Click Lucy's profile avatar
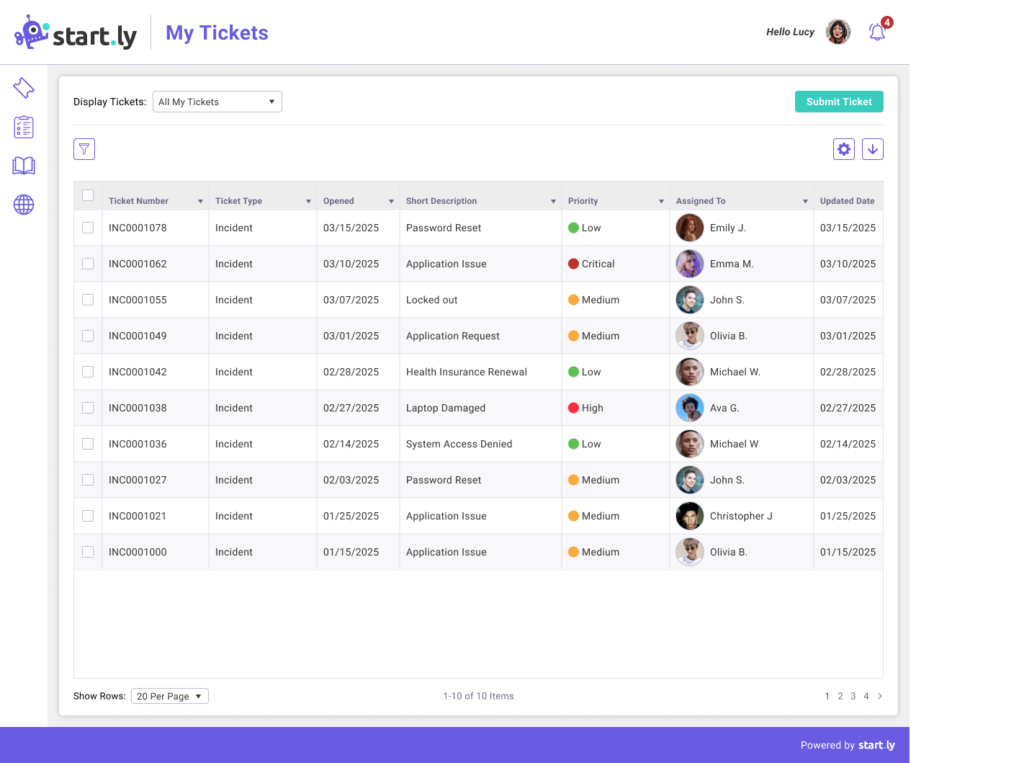The image size is (1024, 763). (x=838, y=32)
